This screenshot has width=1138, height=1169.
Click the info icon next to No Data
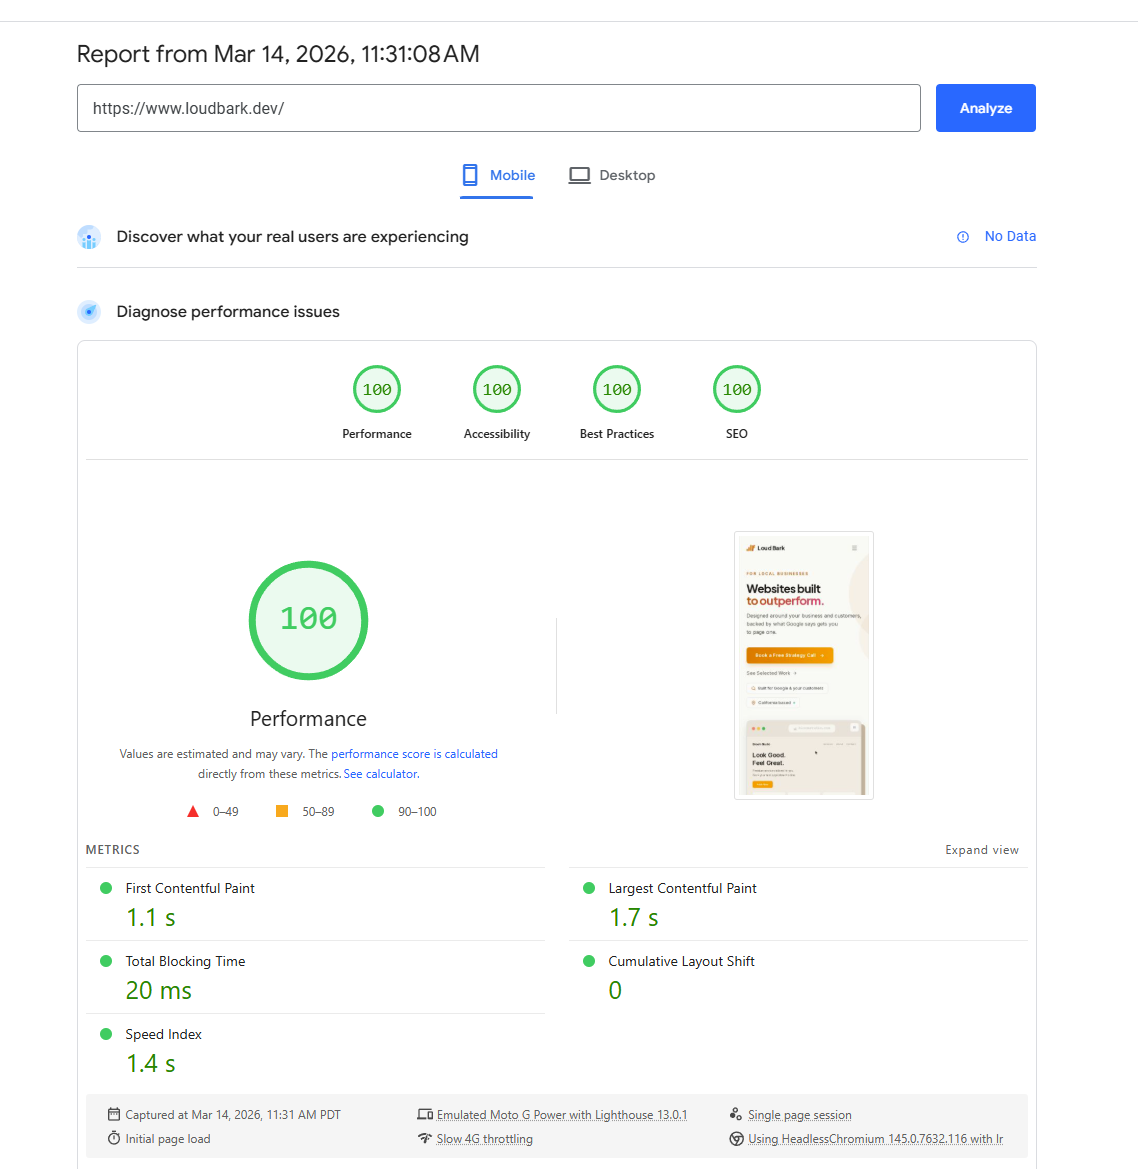point(962,236)
